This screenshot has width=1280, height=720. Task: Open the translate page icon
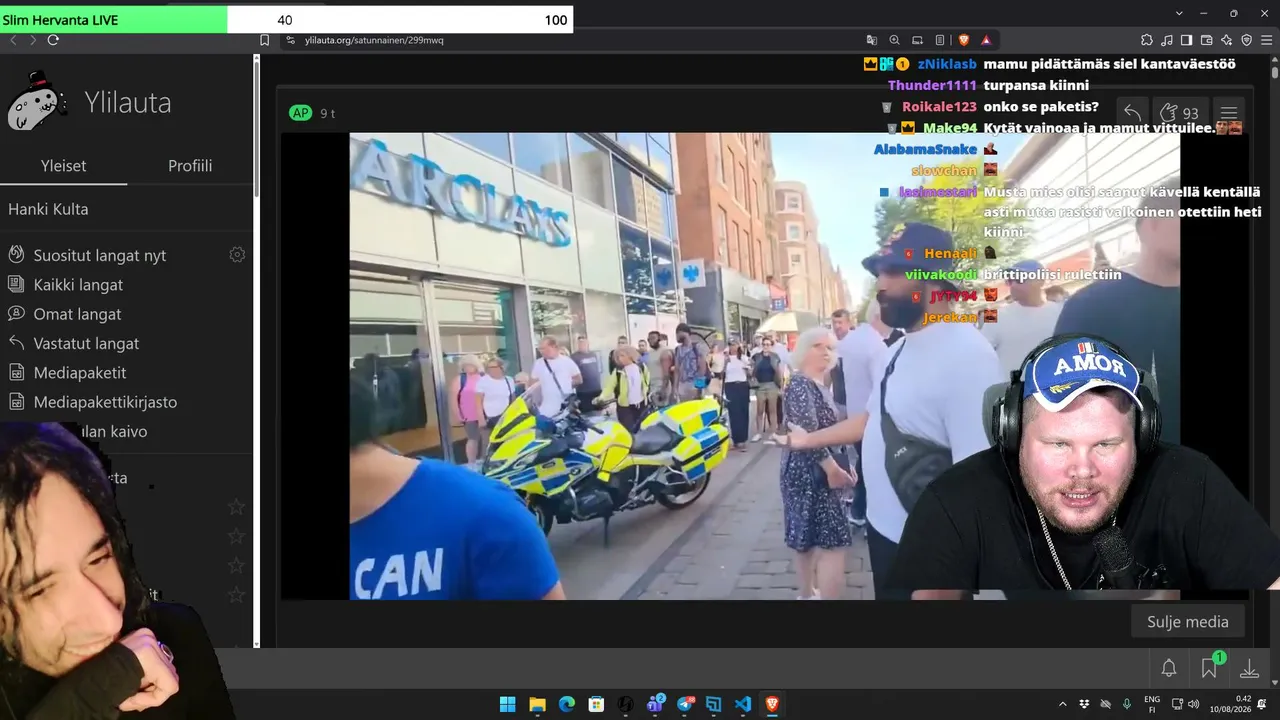(x=872, y=40)
